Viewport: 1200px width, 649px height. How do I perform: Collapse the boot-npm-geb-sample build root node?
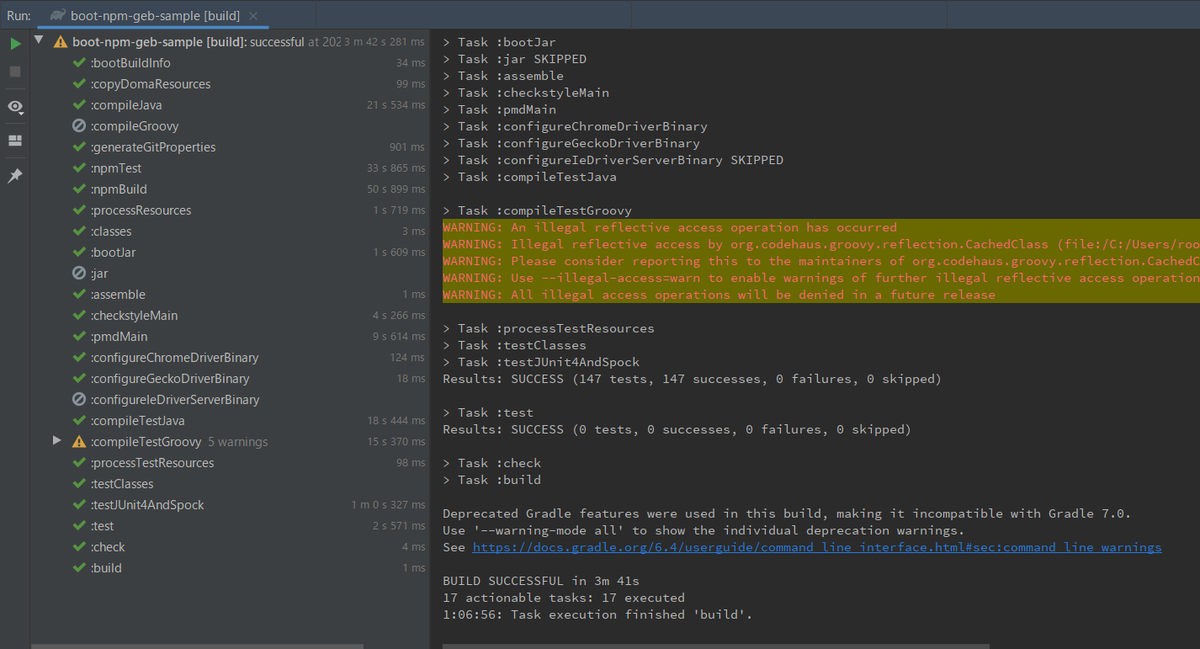point(38,41)
